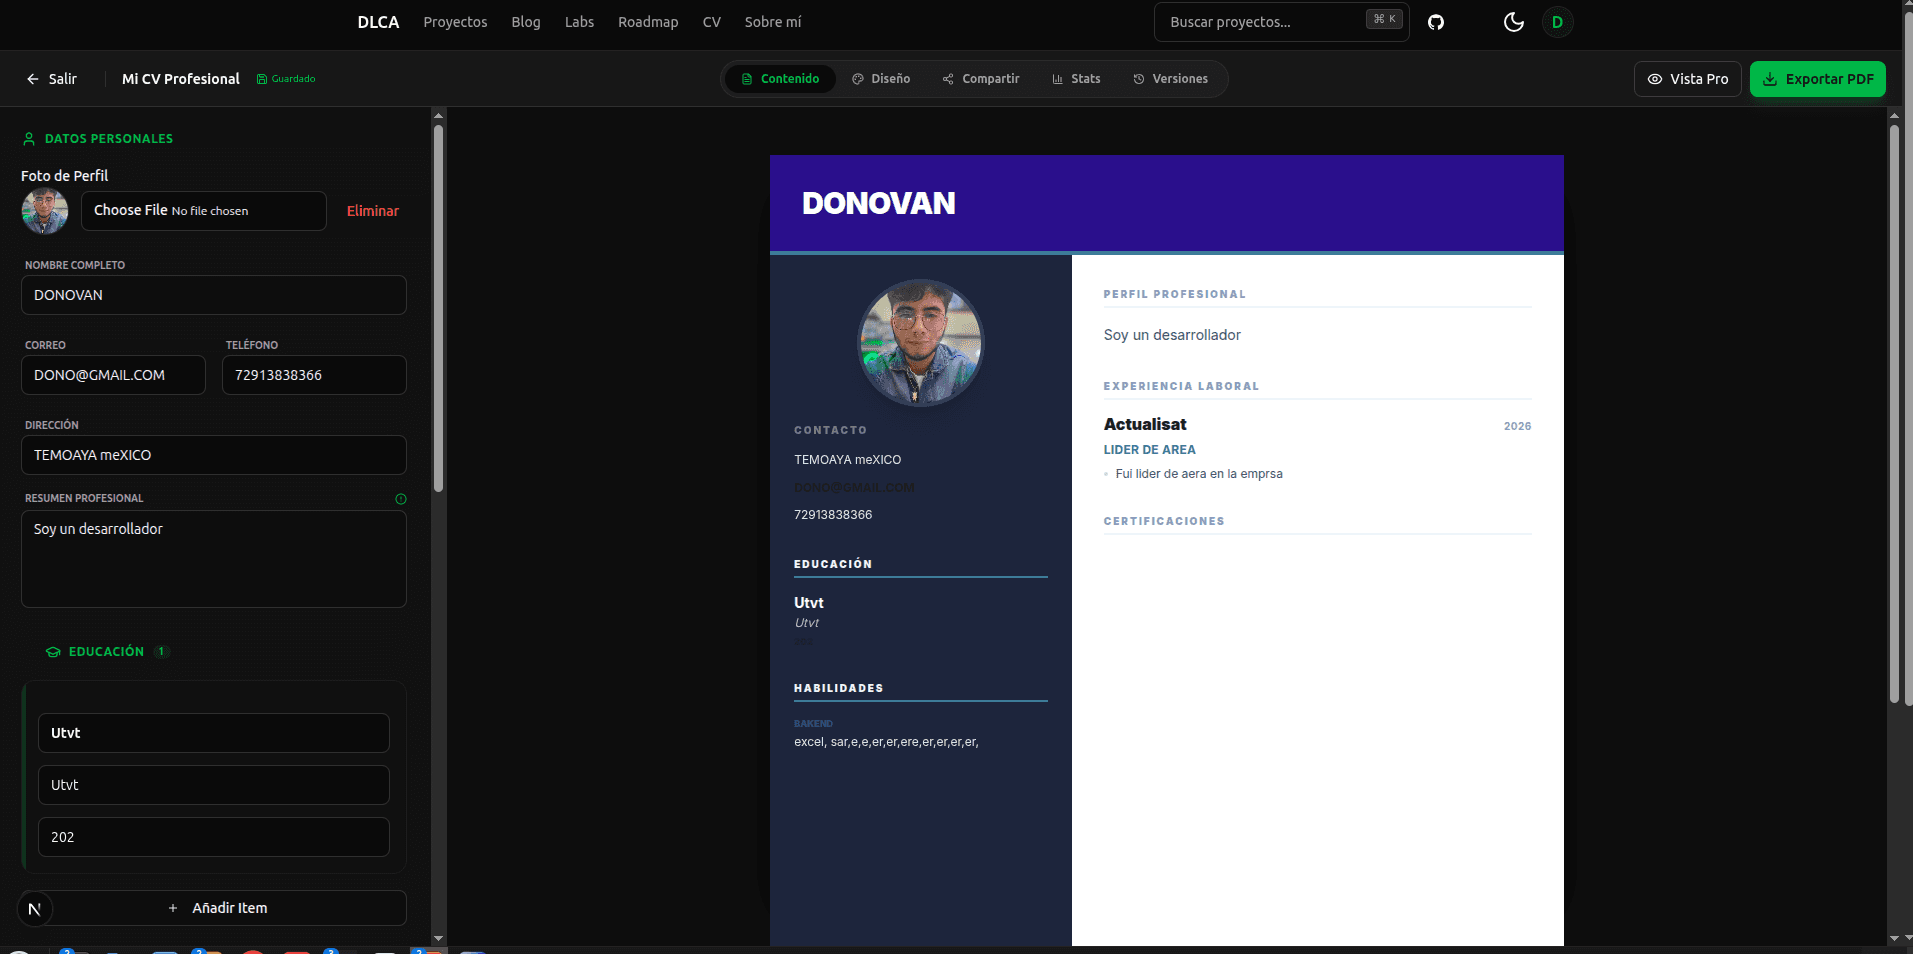Click LIDER DE AREA text in the preview

(x=1150, y=450)
